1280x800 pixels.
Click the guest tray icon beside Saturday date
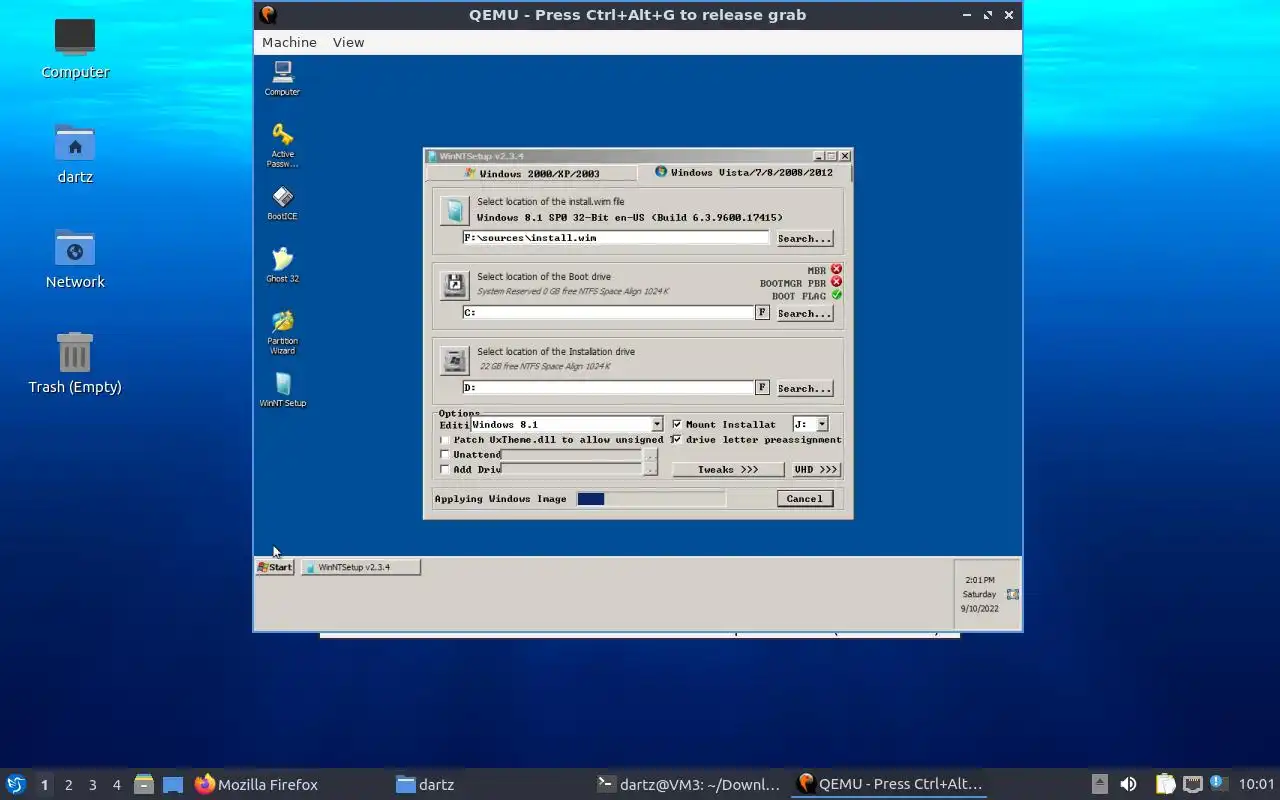(1012, 594)
